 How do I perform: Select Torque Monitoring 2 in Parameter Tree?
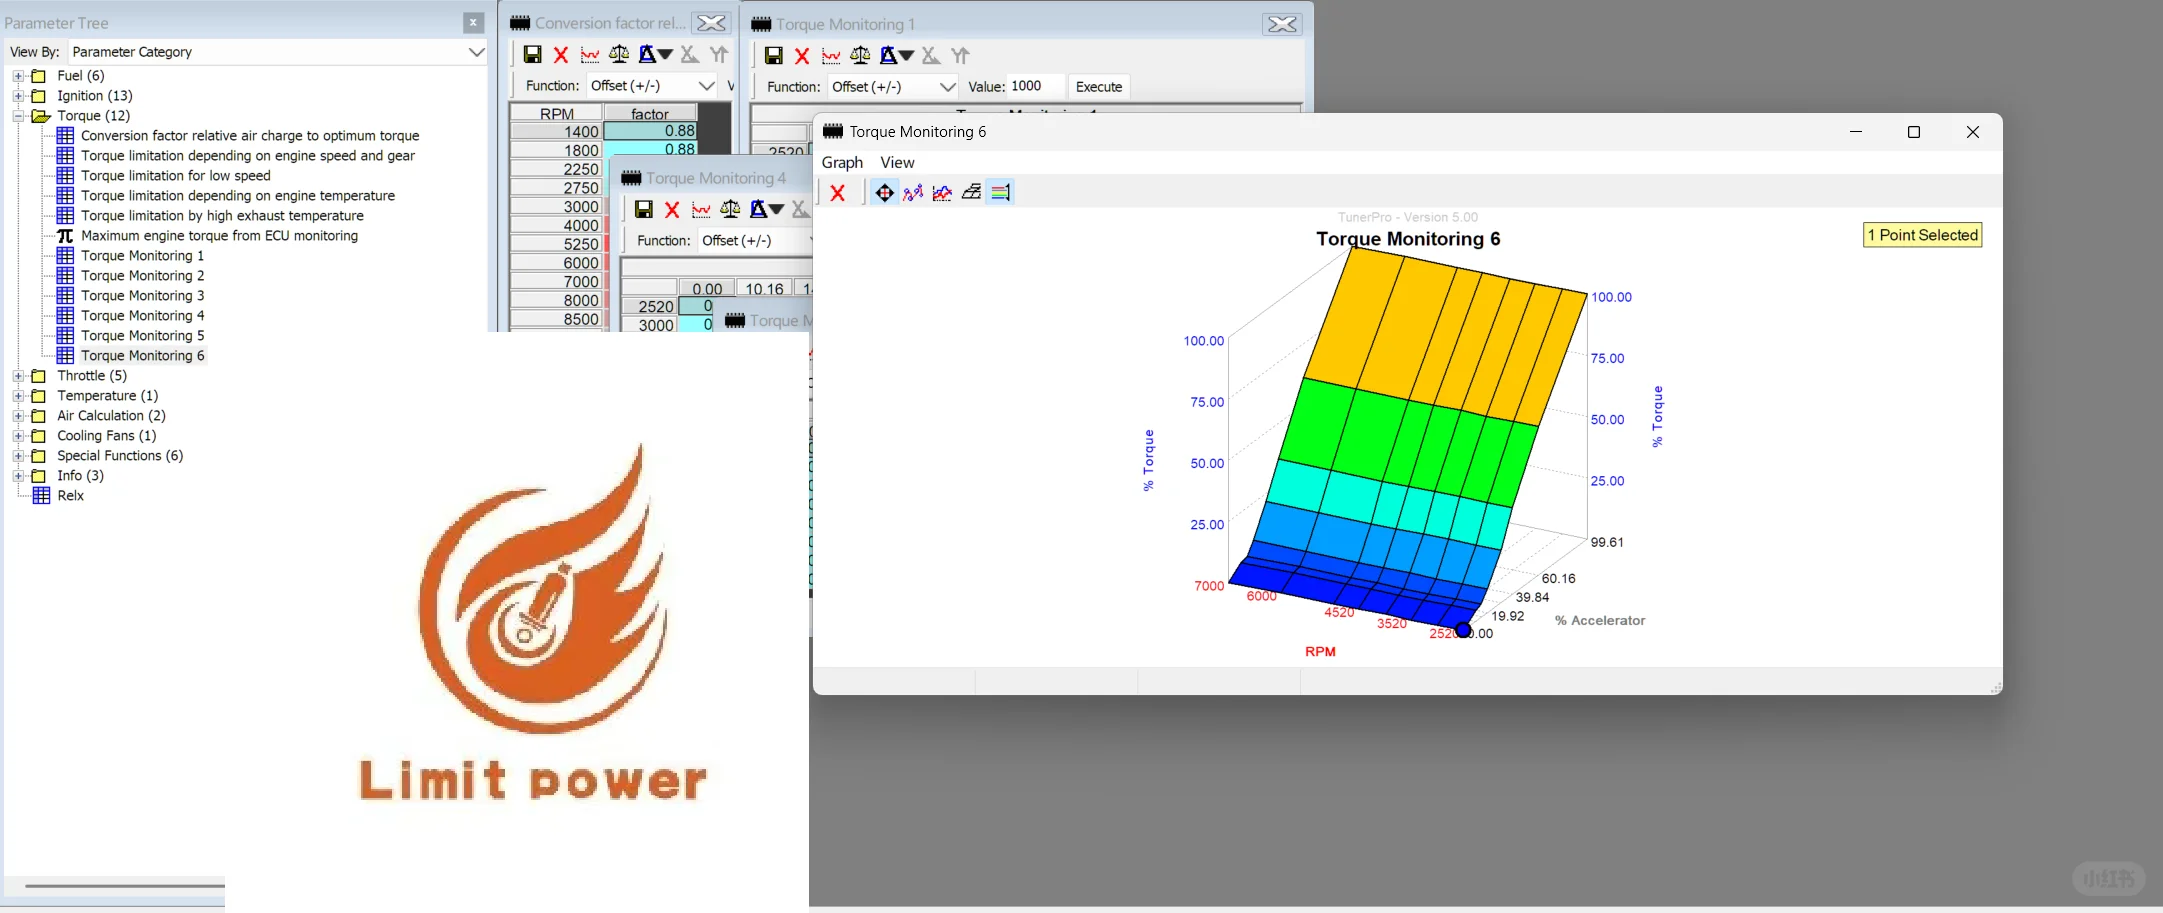[142, 276]
